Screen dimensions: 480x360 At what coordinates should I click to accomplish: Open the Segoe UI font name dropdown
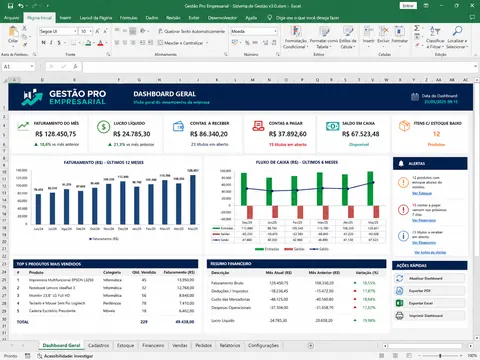tap(75, 31)
